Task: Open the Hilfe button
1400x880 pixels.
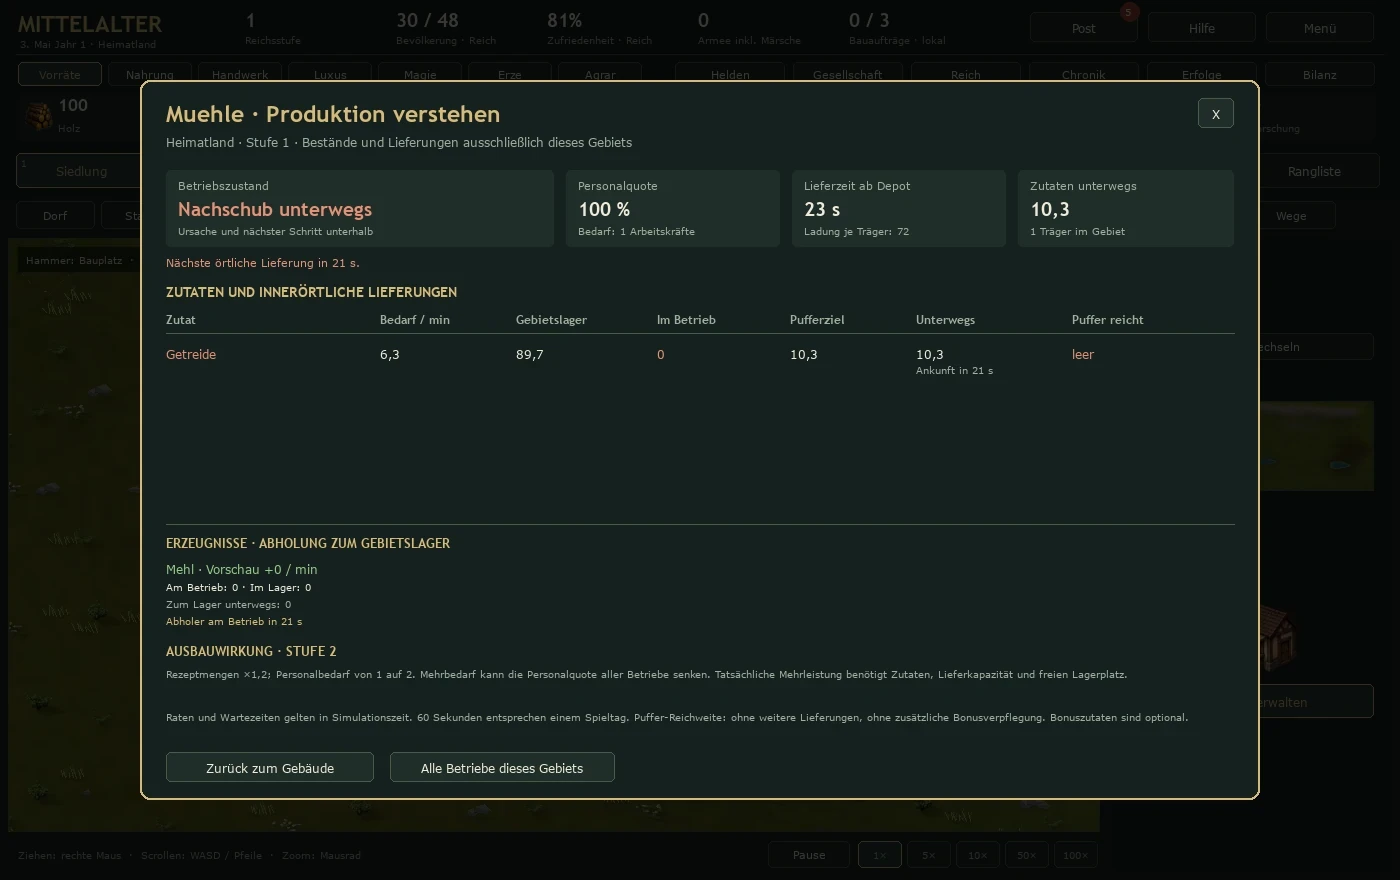Action: 1202,28
